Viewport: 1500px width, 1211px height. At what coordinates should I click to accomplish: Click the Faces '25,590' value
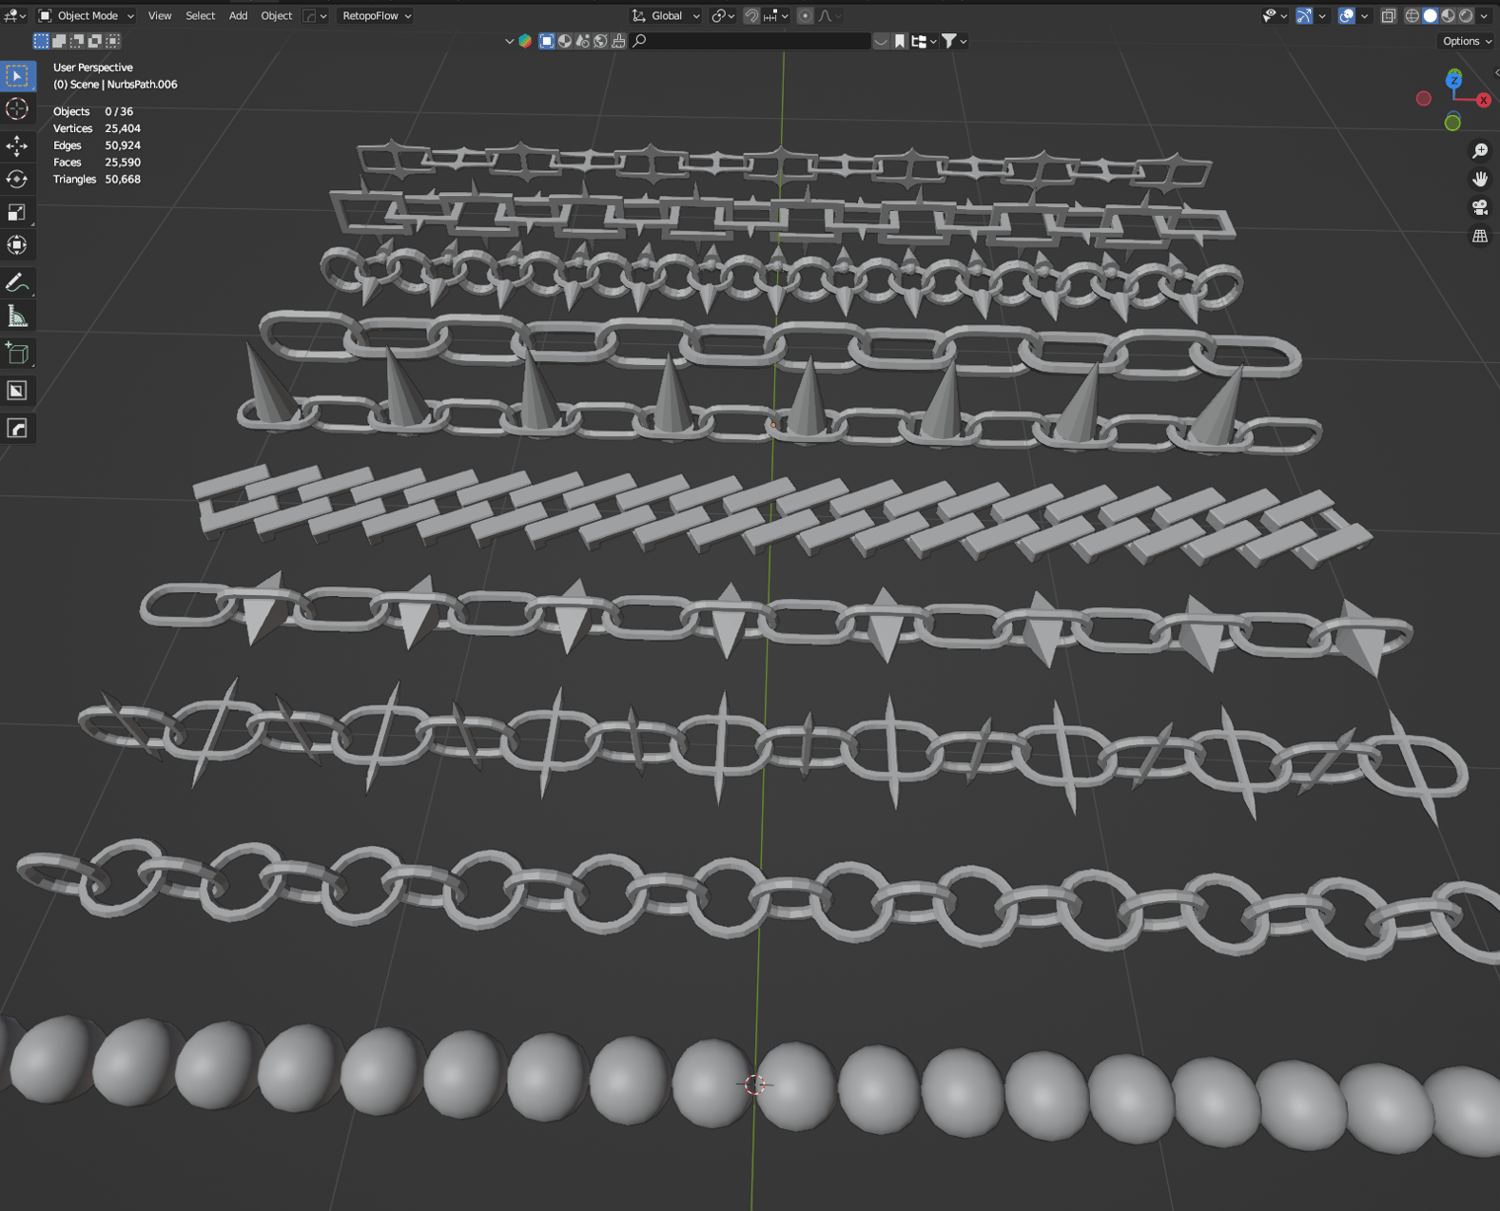pos(123,163)
